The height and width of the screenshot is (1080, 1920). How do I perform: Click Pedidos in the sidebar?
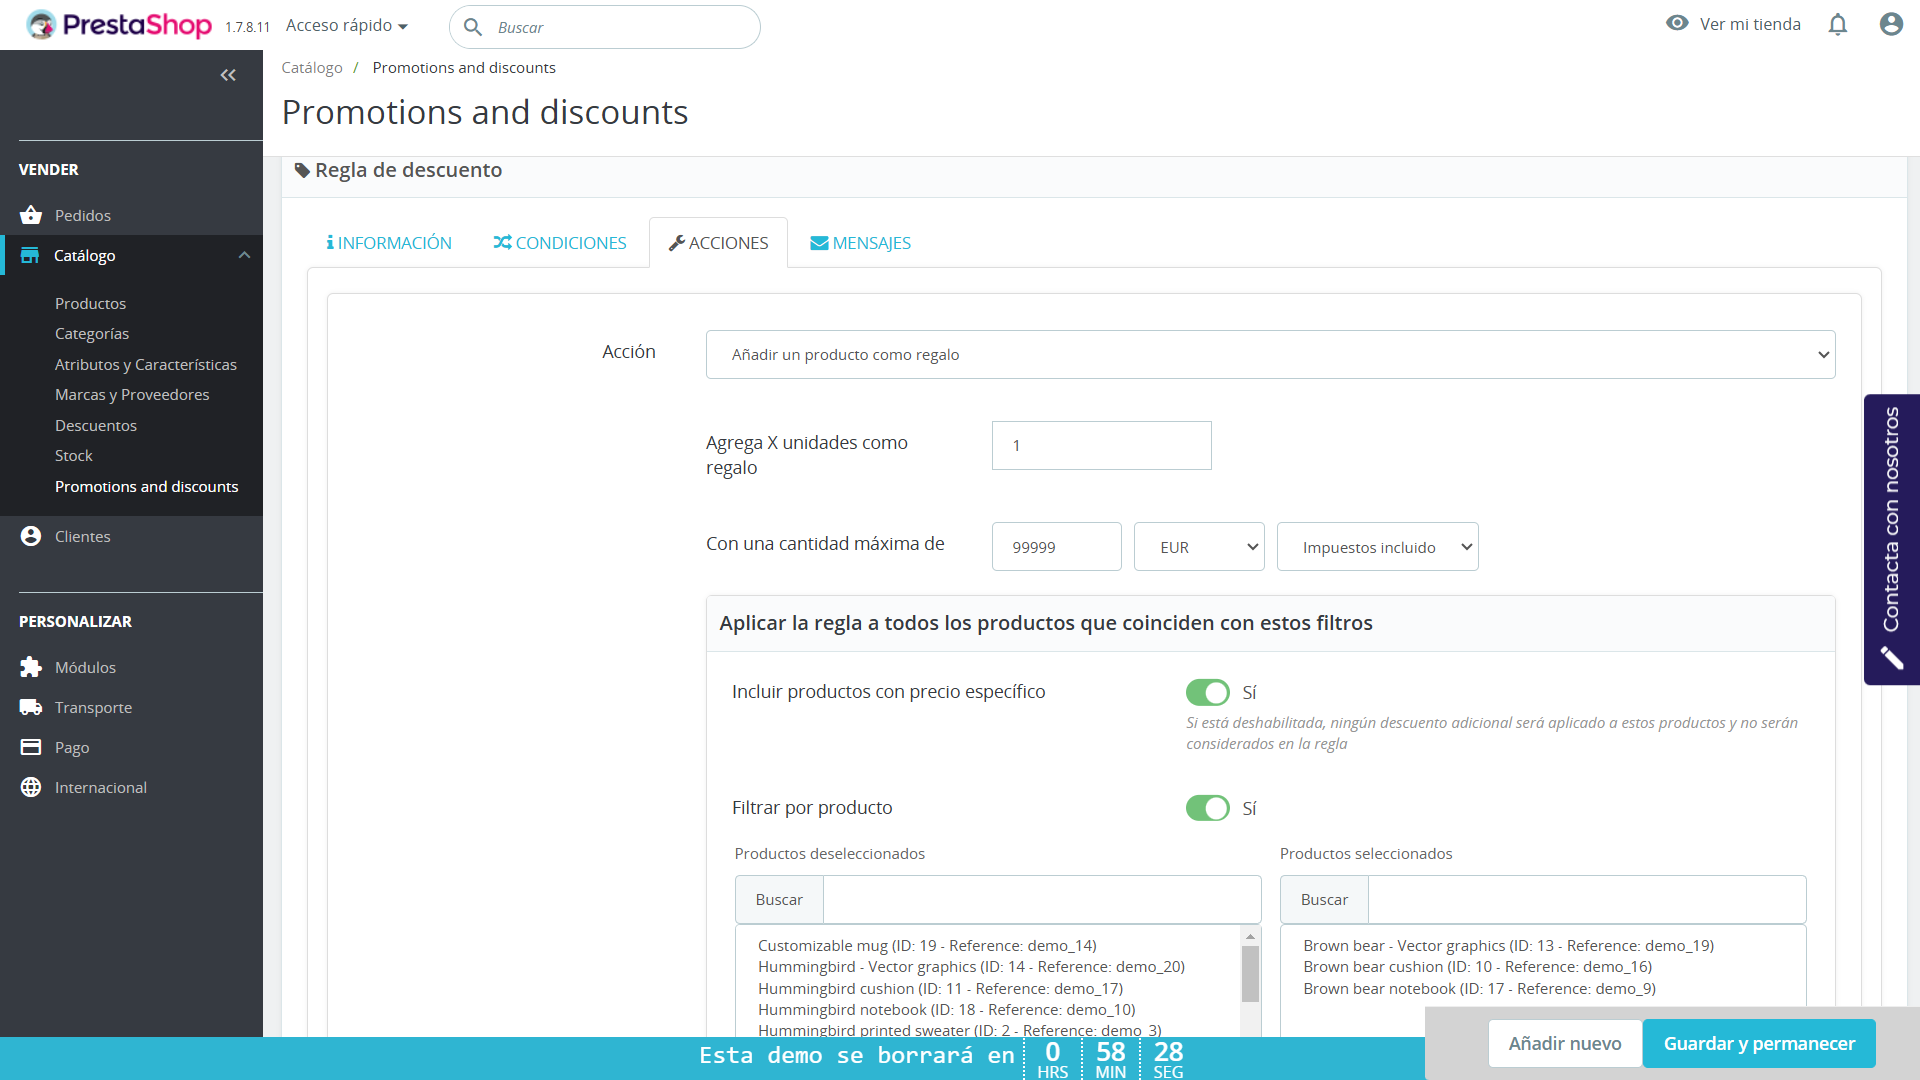pyautogui.click(x=83, y=215)
